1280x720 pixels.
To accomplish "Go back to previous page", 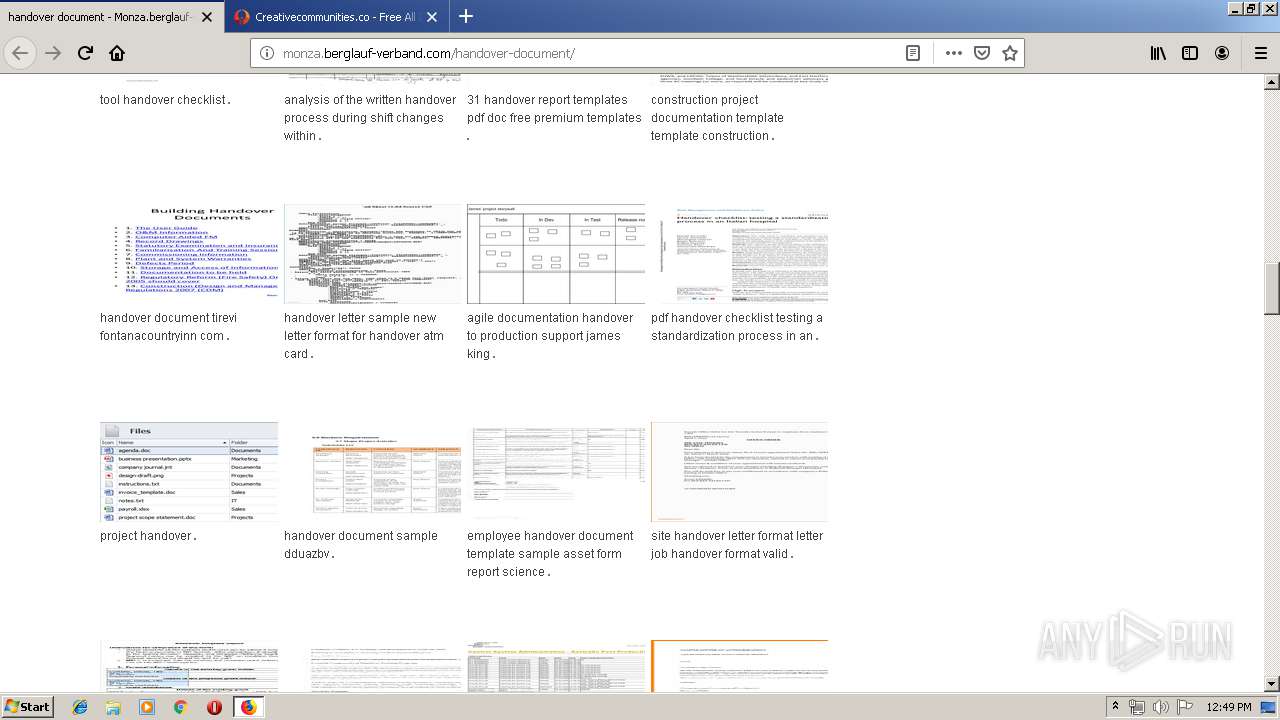I will pos(20,53).
